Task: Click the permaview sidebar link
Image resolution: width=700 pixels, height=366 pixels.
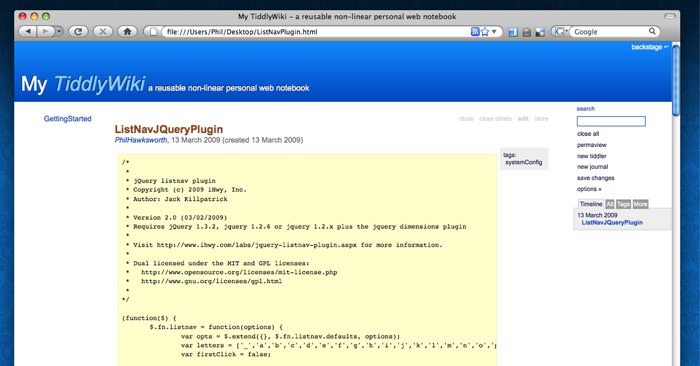Action: click(592, 145)
